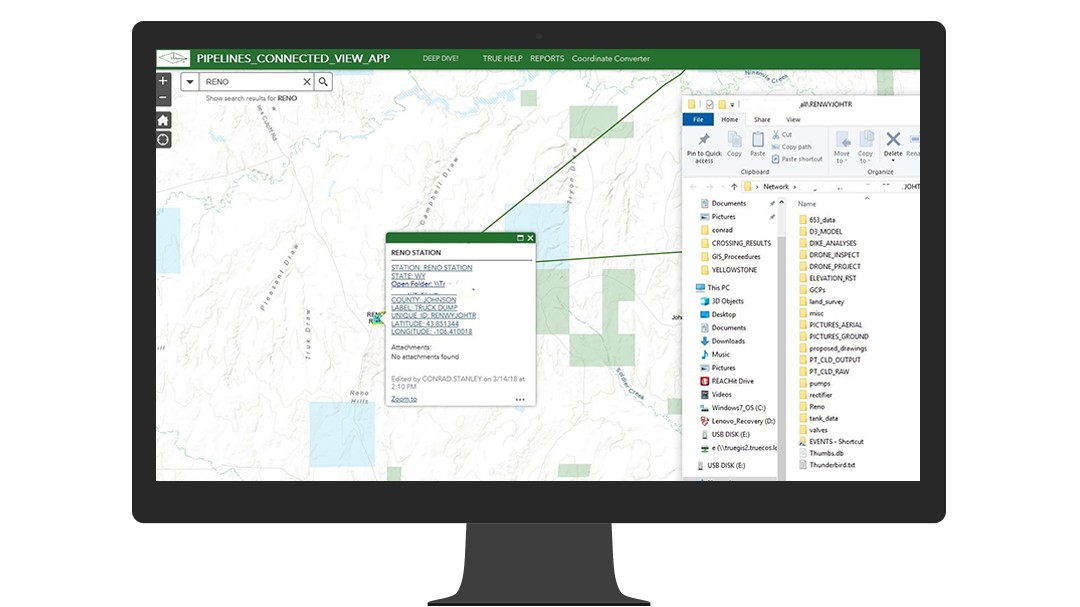Image resolution: width=1080 pixels, height=607 pixels.
Task: Click the Copy ribbon button
Action: [x=734, y=145]
